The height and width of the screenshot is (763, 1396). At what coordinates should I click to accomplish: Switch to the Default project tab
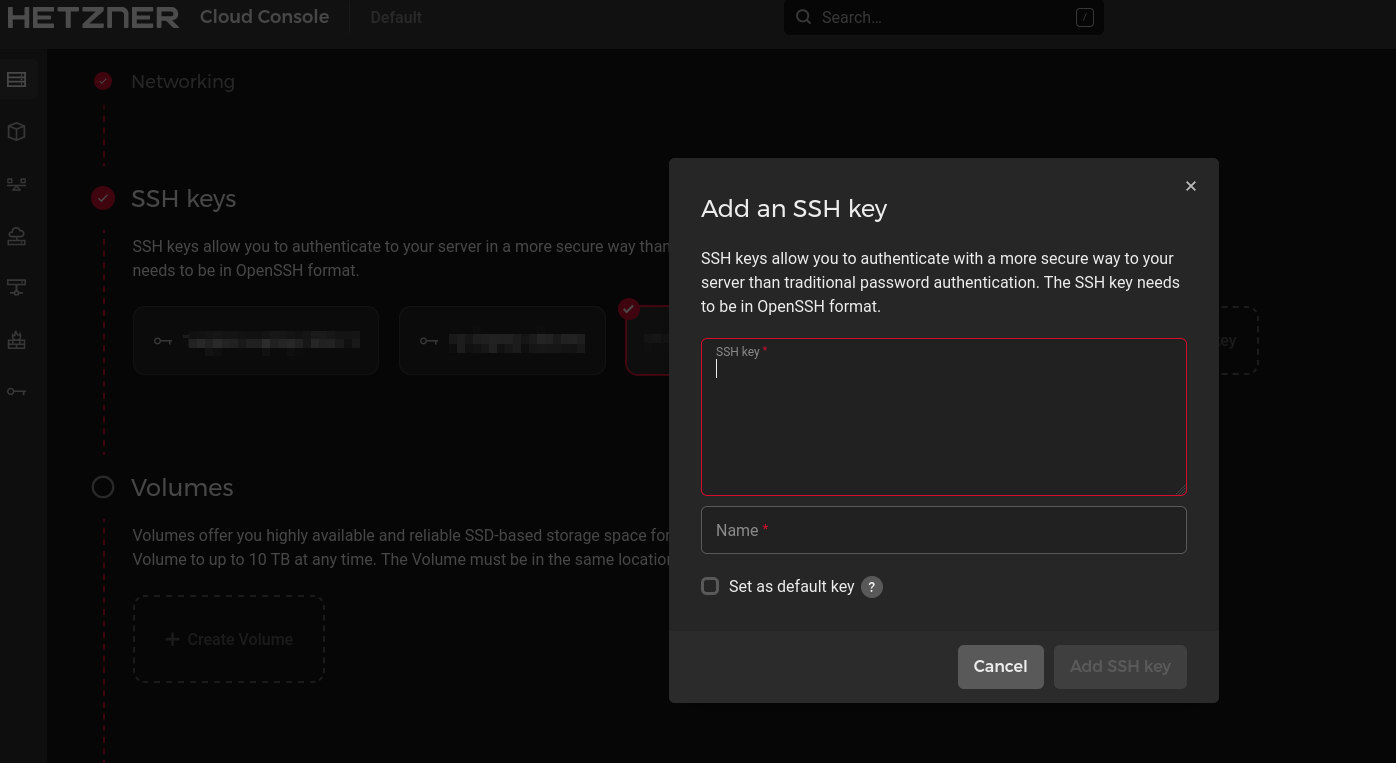click(396, 17)
